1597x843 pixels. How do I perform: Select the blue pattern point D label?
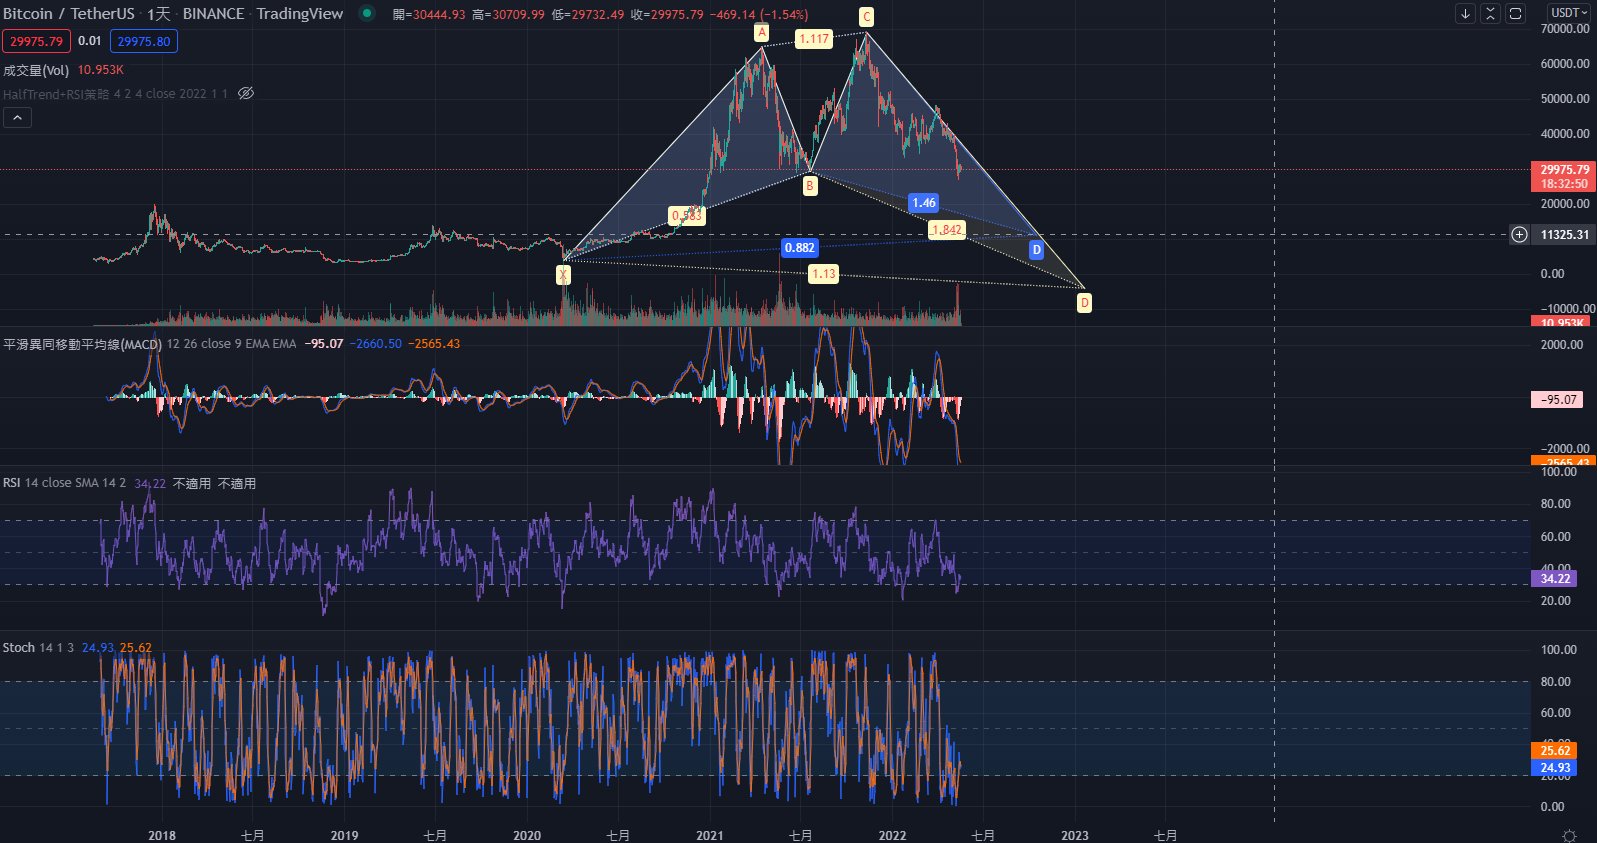coord(1037,250)
